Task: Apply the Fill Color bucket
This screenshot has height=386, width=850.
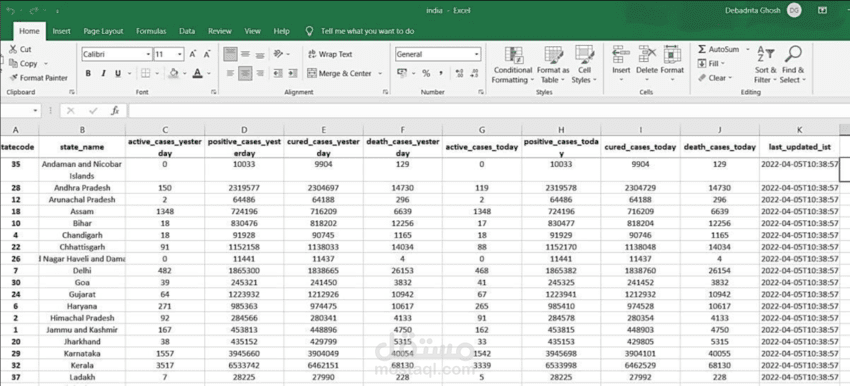Action: tap(173, 73)
